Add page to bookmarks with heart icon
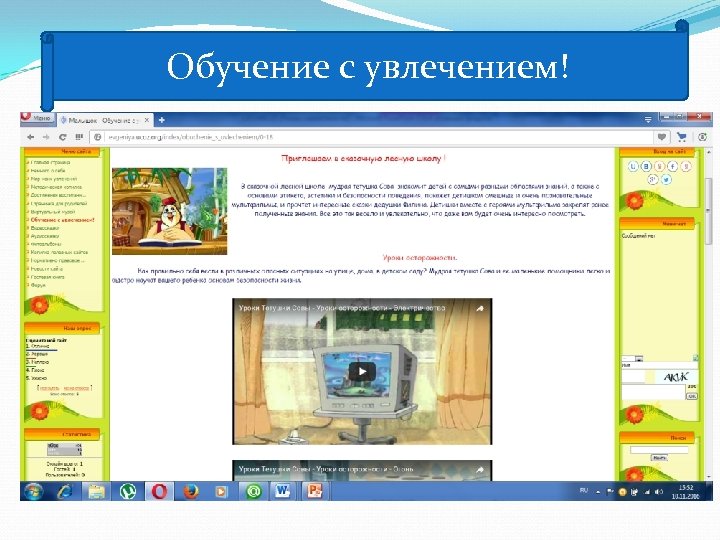This screenshot has width=720, height=540. point(661,137)
